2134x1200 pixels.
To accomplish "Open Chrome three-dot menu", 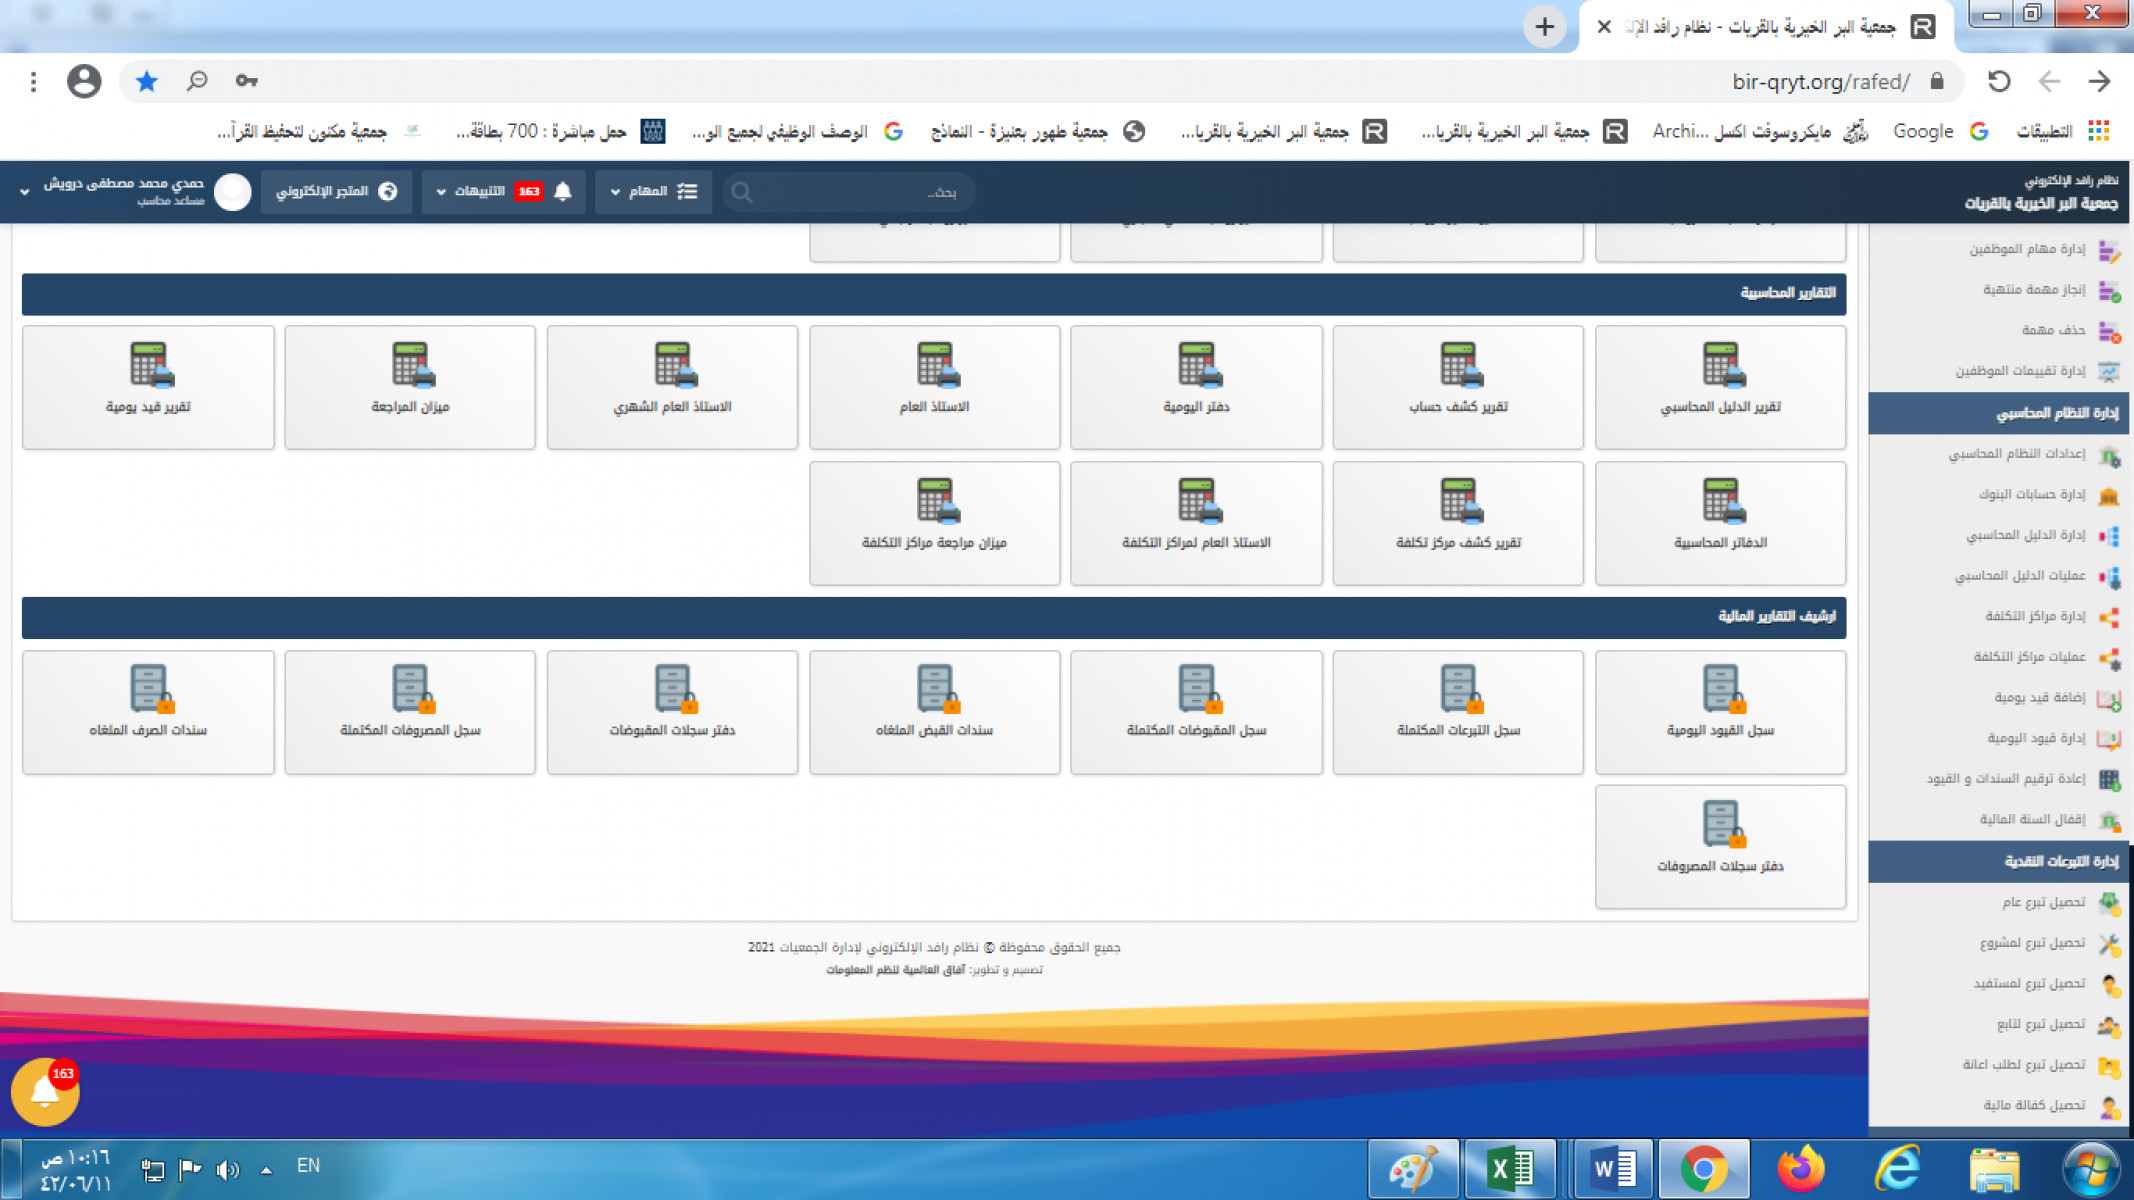I will pos(33,81).
